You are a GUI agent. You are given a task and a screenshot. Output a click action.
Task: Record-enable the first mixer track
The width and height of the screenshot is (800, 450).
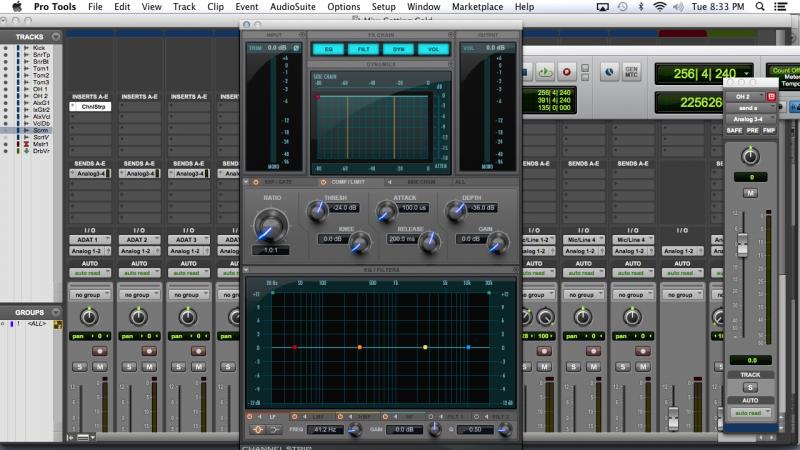pyautogui.click(x=99, y=351)
